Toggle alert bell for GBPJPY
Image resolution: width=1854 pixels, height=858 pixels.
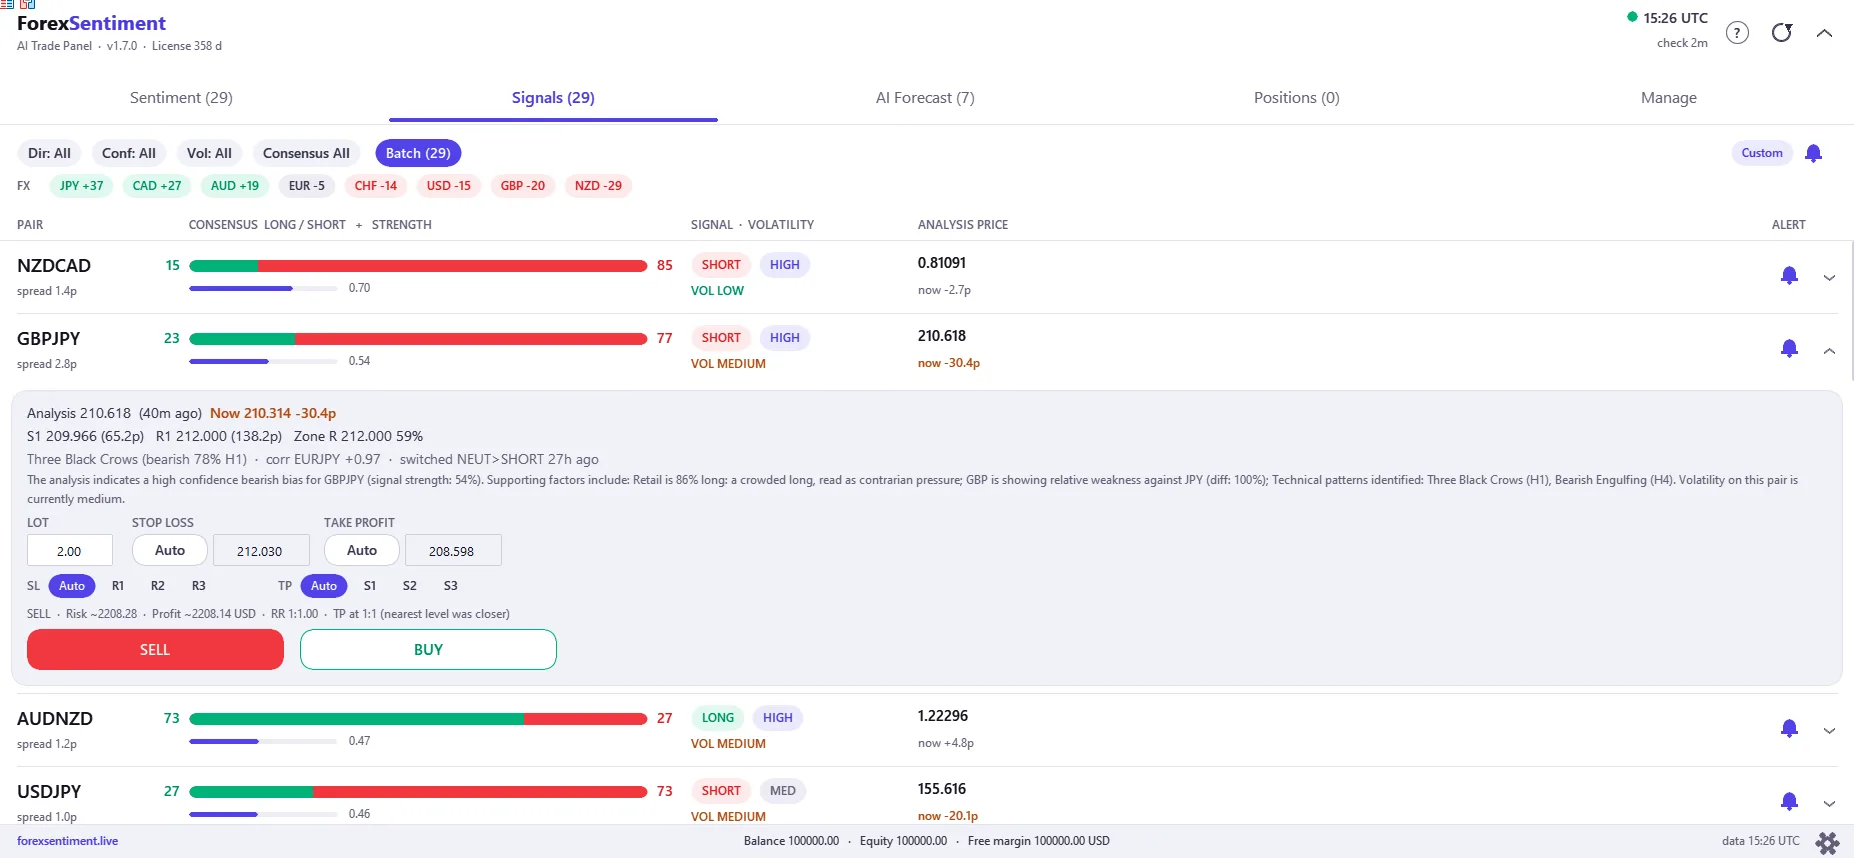pyautogui.click(x=1789, y=348)
